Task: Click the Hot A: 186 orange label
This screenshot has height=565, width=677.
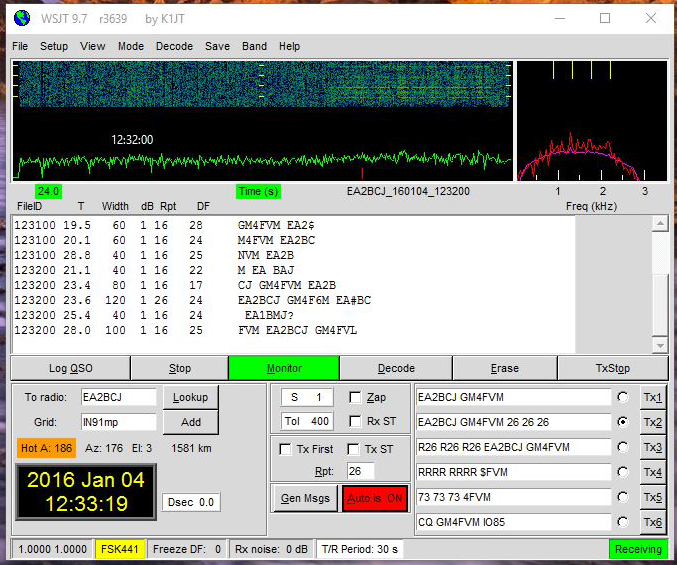Action: point(47,448)
